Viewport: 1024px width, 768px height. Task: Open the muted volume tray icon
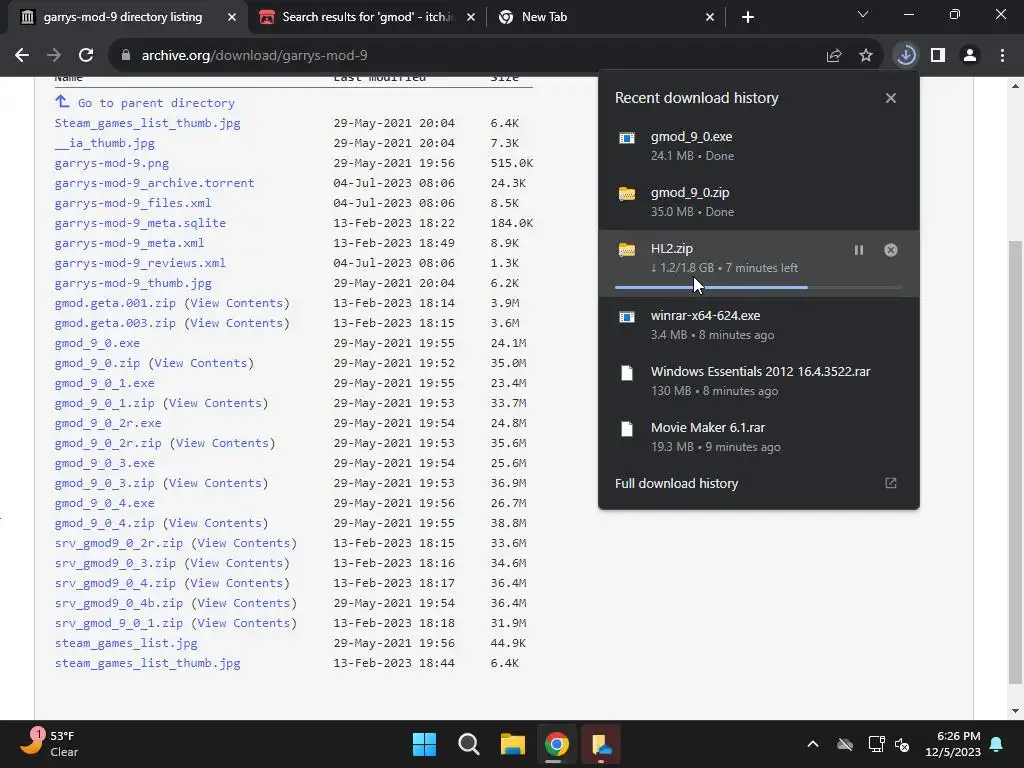tap(903, 744)
